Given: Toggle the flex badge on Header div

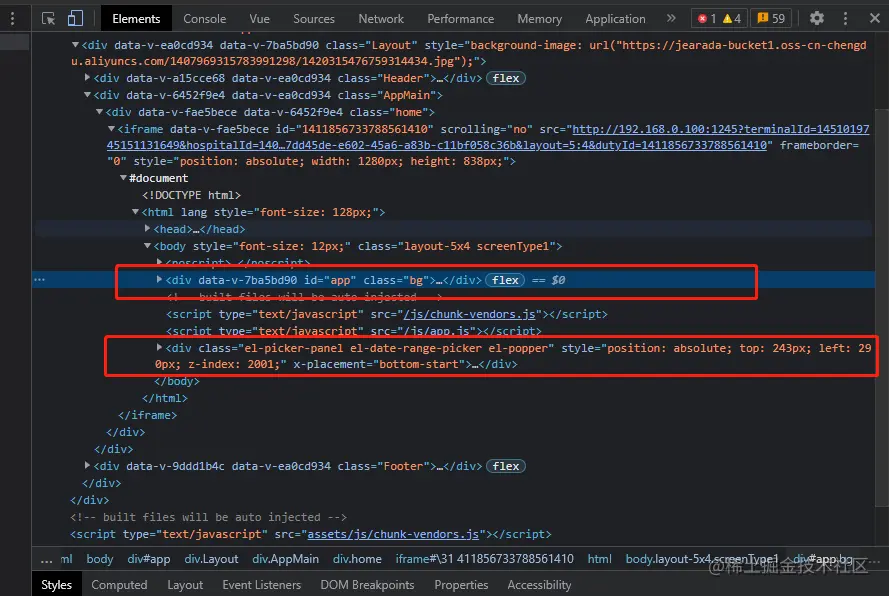Looking at the screenshot, I should [x=506, y=78].
